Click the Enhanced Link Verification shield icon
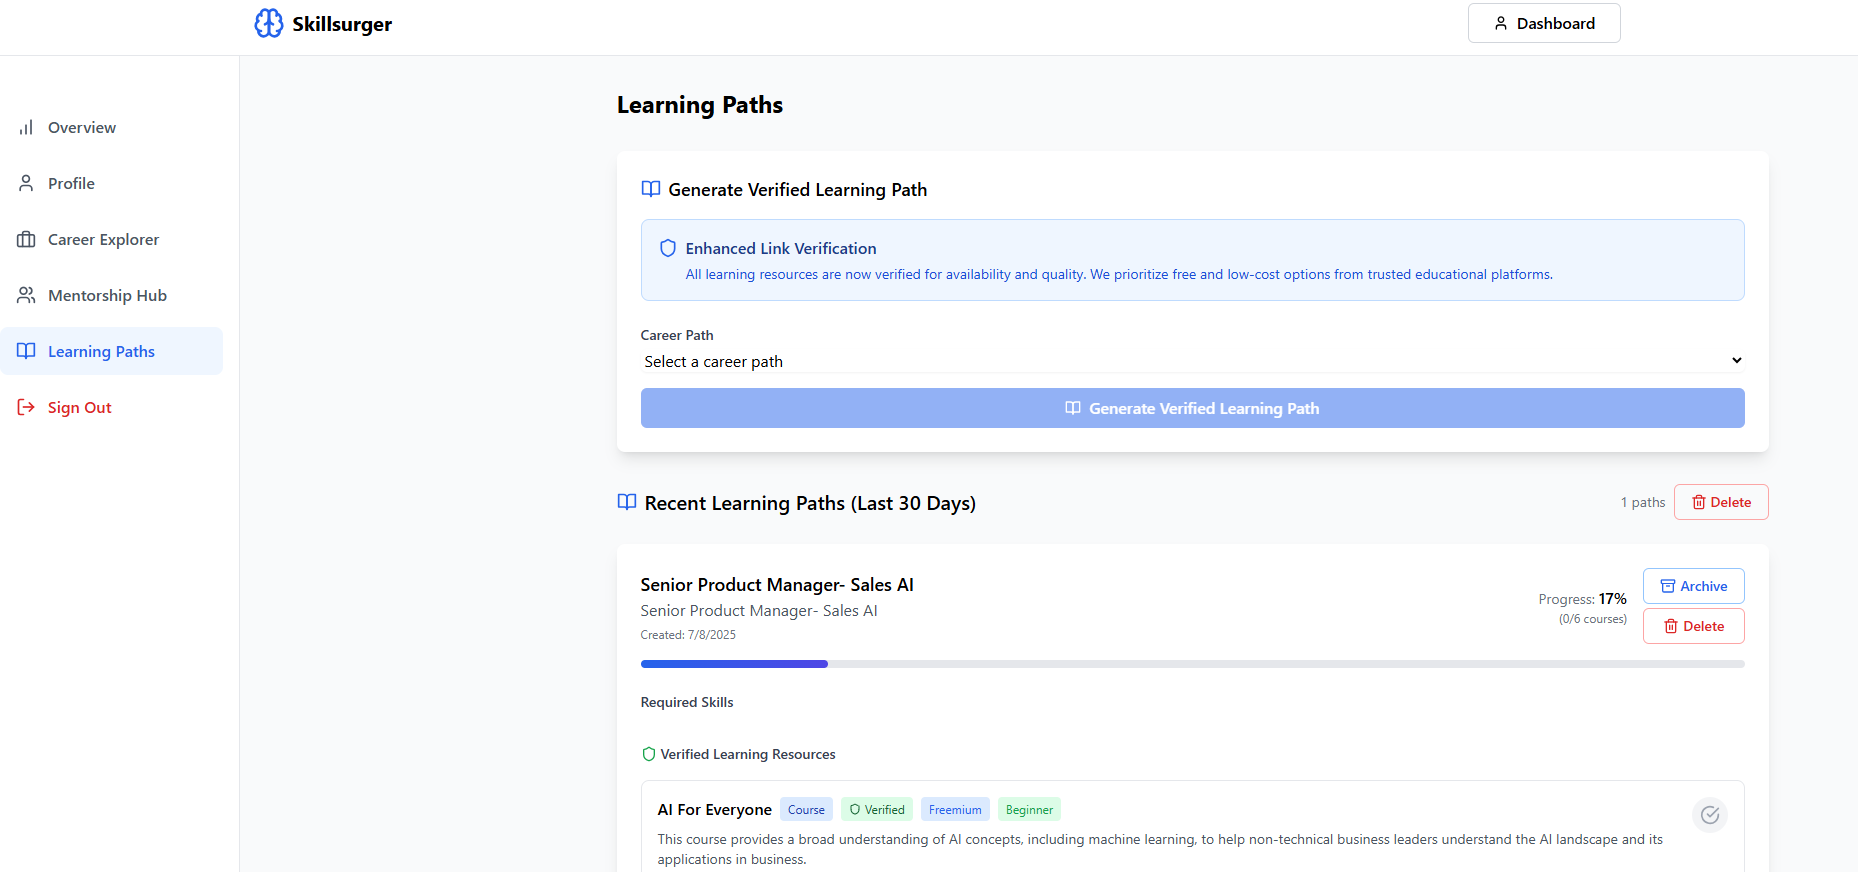1858x872 pixels. (668, 248)
